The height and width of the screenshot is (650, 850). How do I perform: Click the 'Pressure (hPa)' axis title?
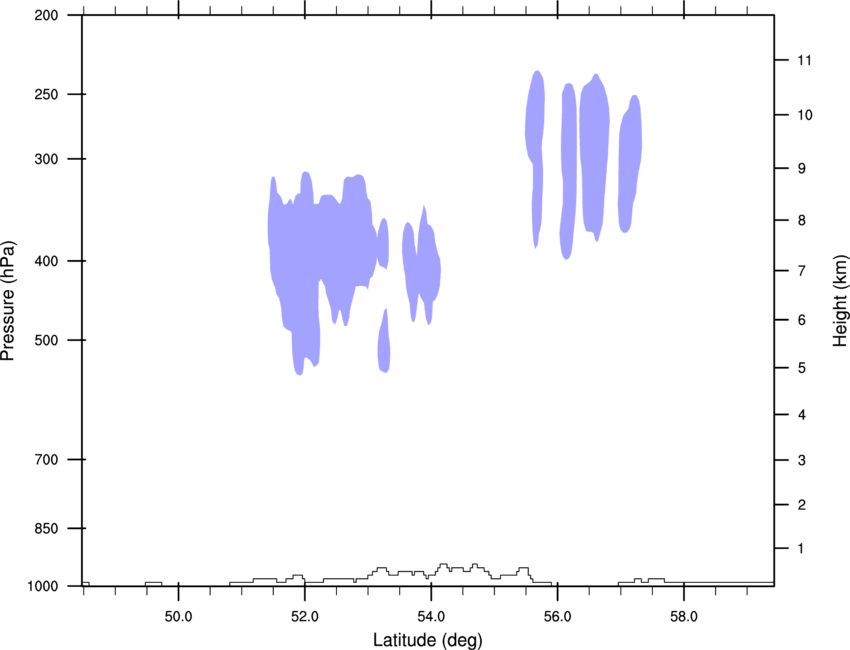[8, 300]
